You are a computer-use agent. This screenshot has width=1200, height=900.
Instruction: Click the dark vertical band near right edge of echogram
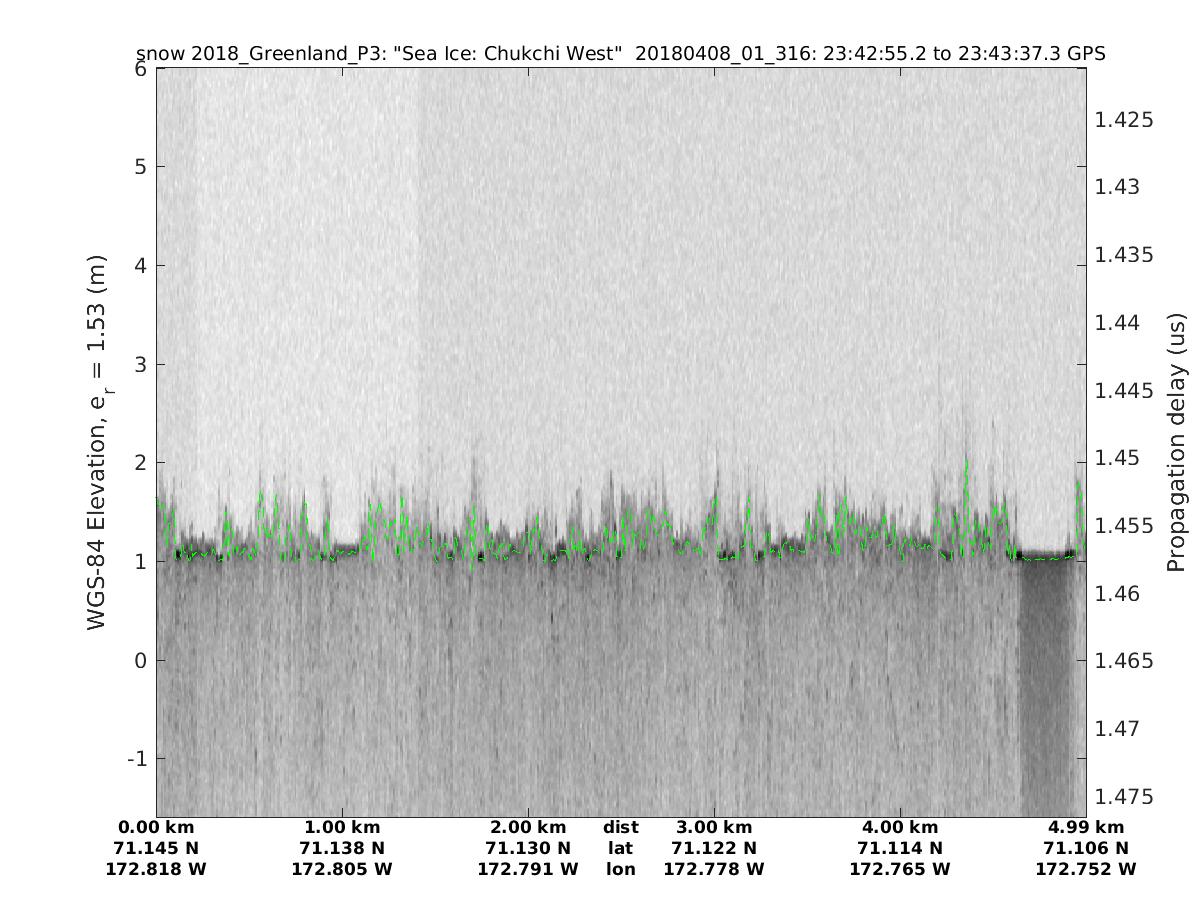tap(1045, 690)
